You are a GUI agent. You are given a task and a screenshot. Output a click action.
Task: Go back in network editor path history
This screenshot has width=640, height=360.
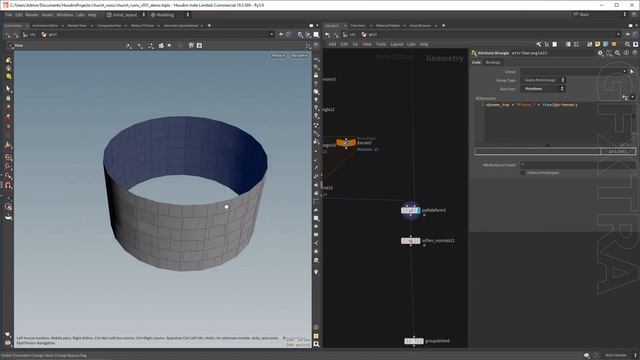click(328, 35)
